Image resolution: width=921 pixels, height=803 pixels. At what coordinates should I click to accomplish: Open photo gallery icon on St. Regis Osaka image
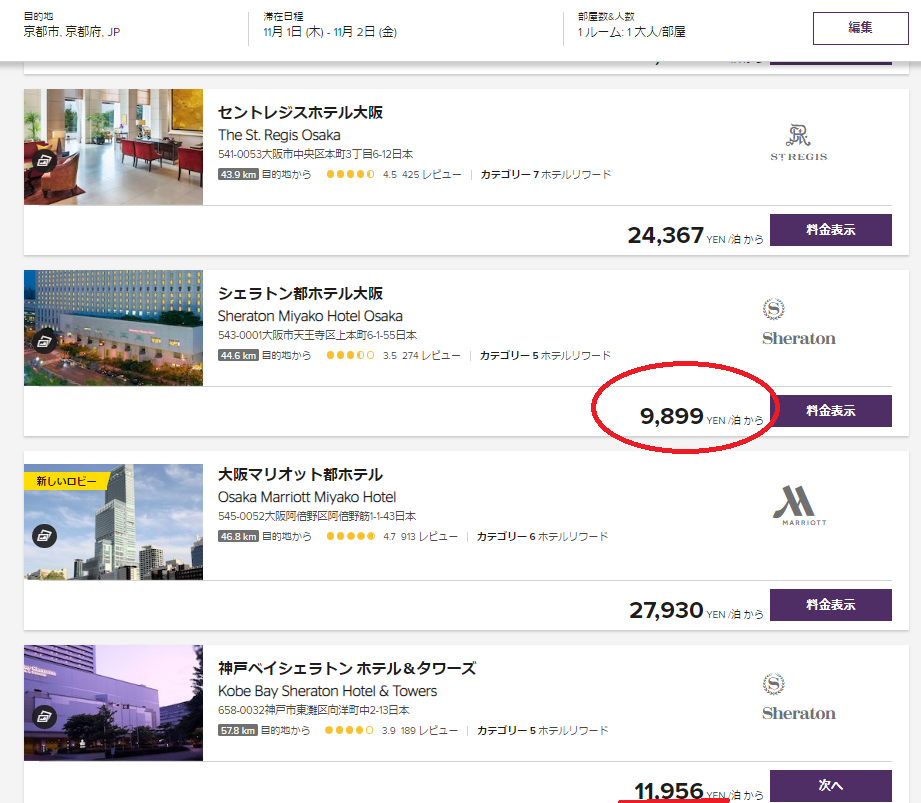click(x=45, y=160)
